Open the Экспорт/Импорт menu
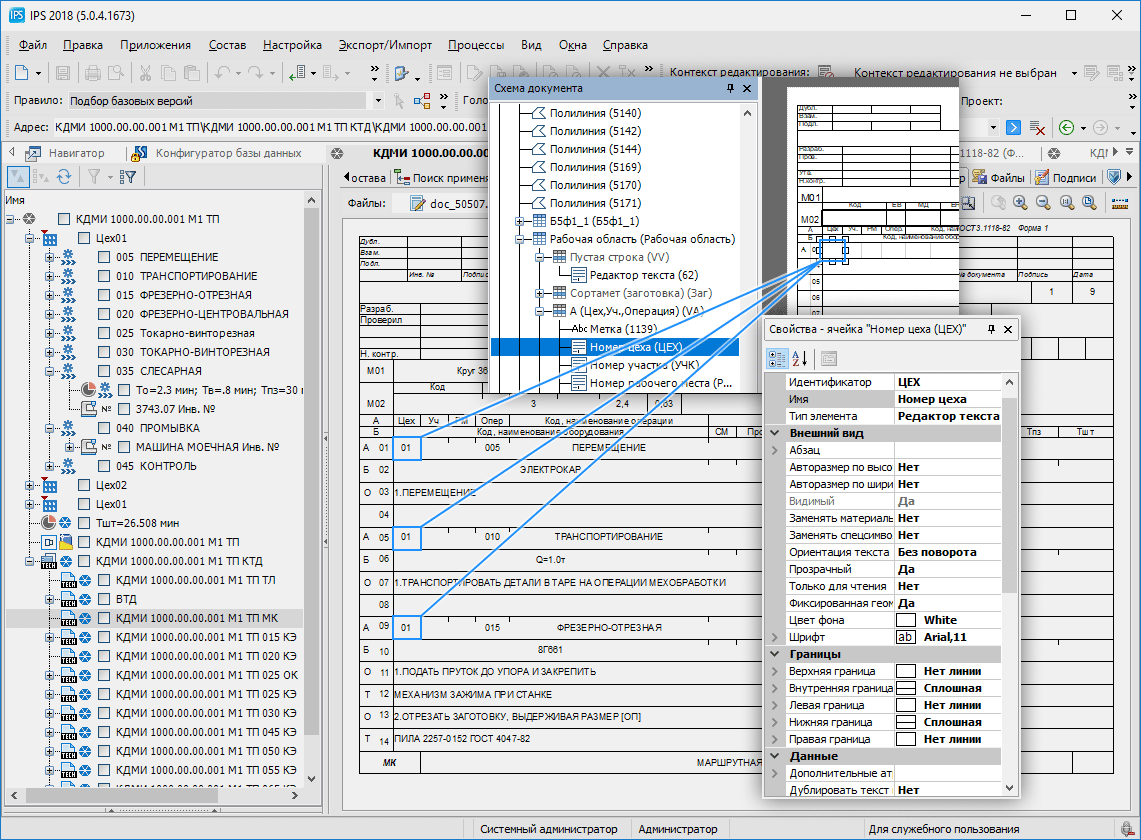 (385, 45)
